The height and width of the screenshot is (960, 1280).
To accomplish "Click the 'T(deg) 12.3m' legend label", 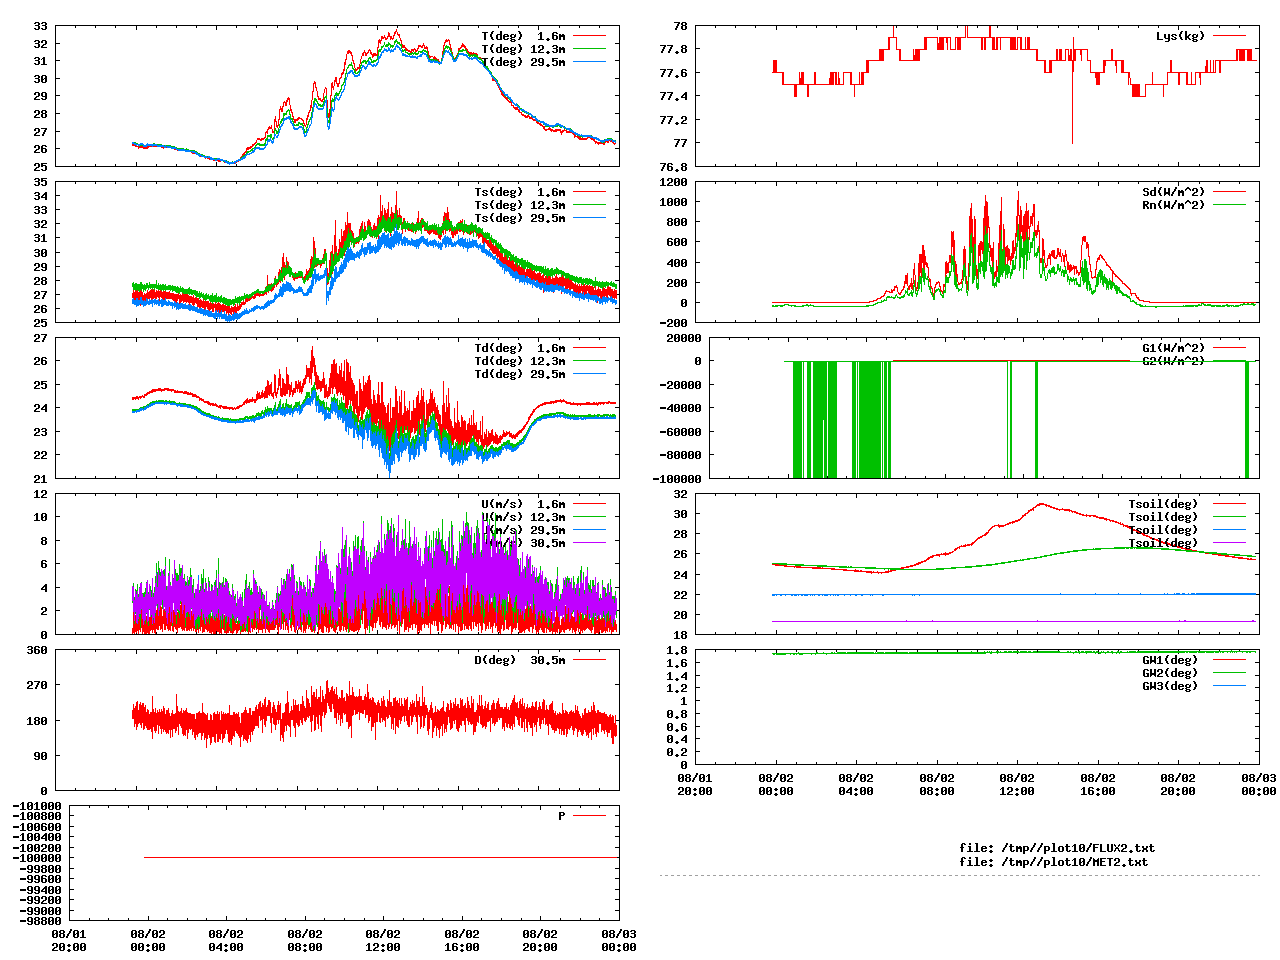I will (x=523, y=49).
